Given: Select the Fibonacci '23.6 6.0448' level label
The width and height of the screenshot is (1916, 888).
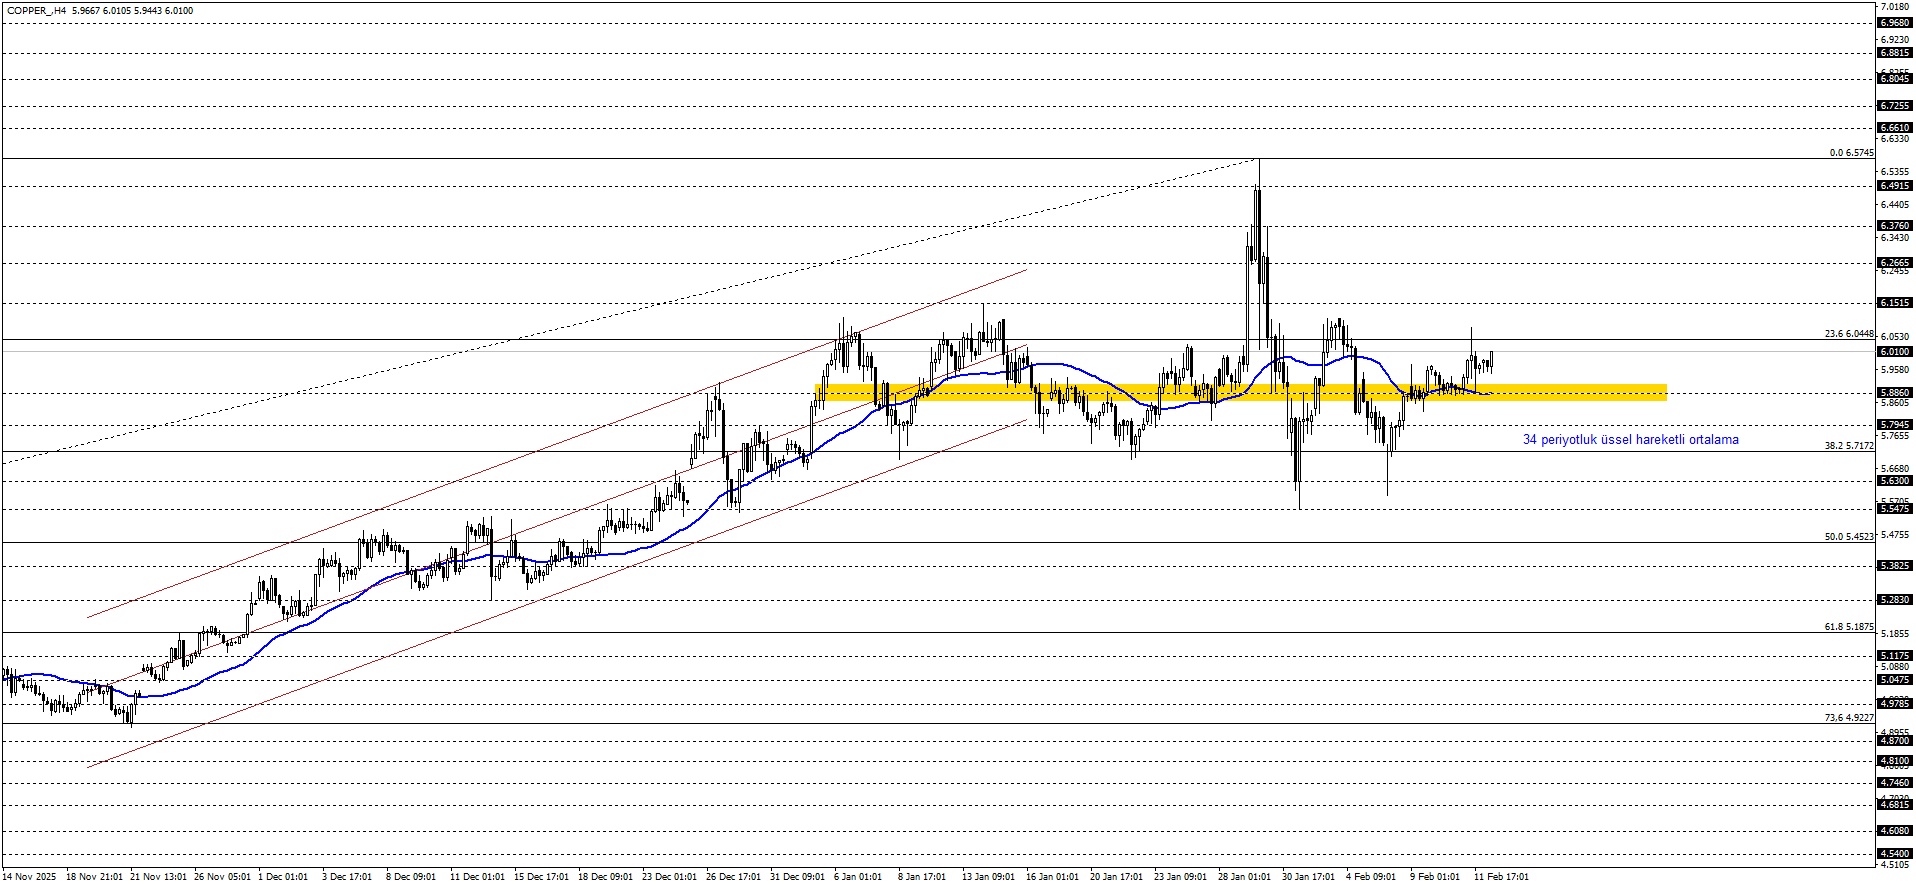Looking at the screenshot, I should point(1849,334).
